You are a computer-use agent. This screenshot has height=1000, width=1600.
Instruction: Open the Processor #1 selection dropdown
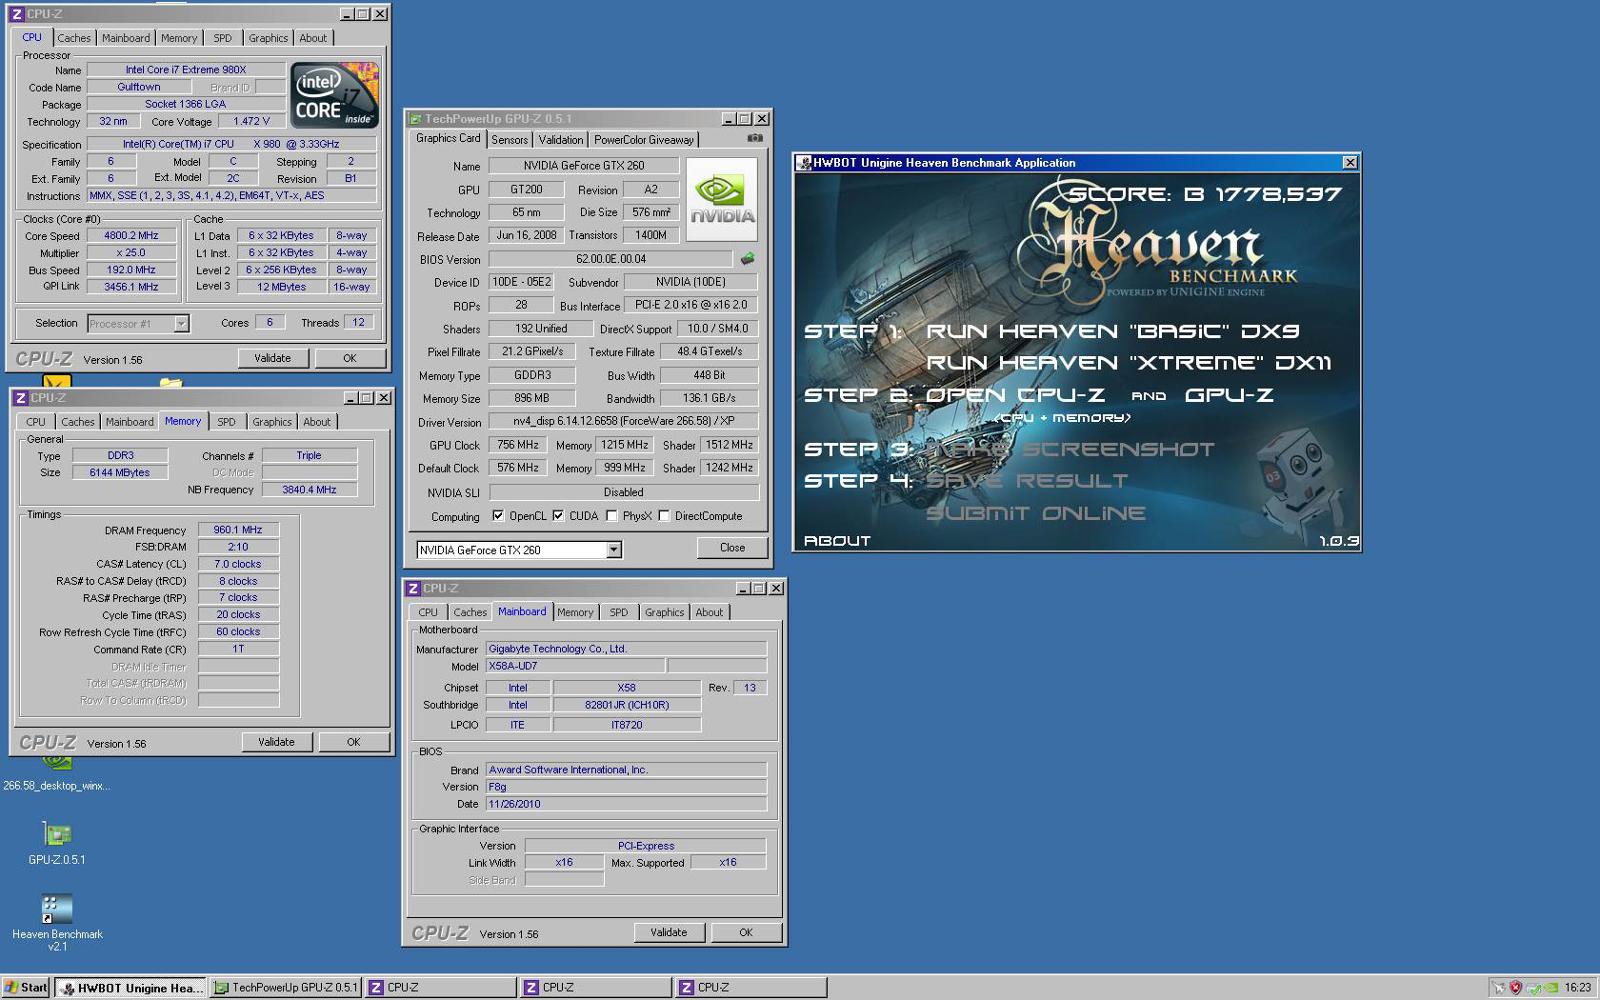tap(181, 323)
